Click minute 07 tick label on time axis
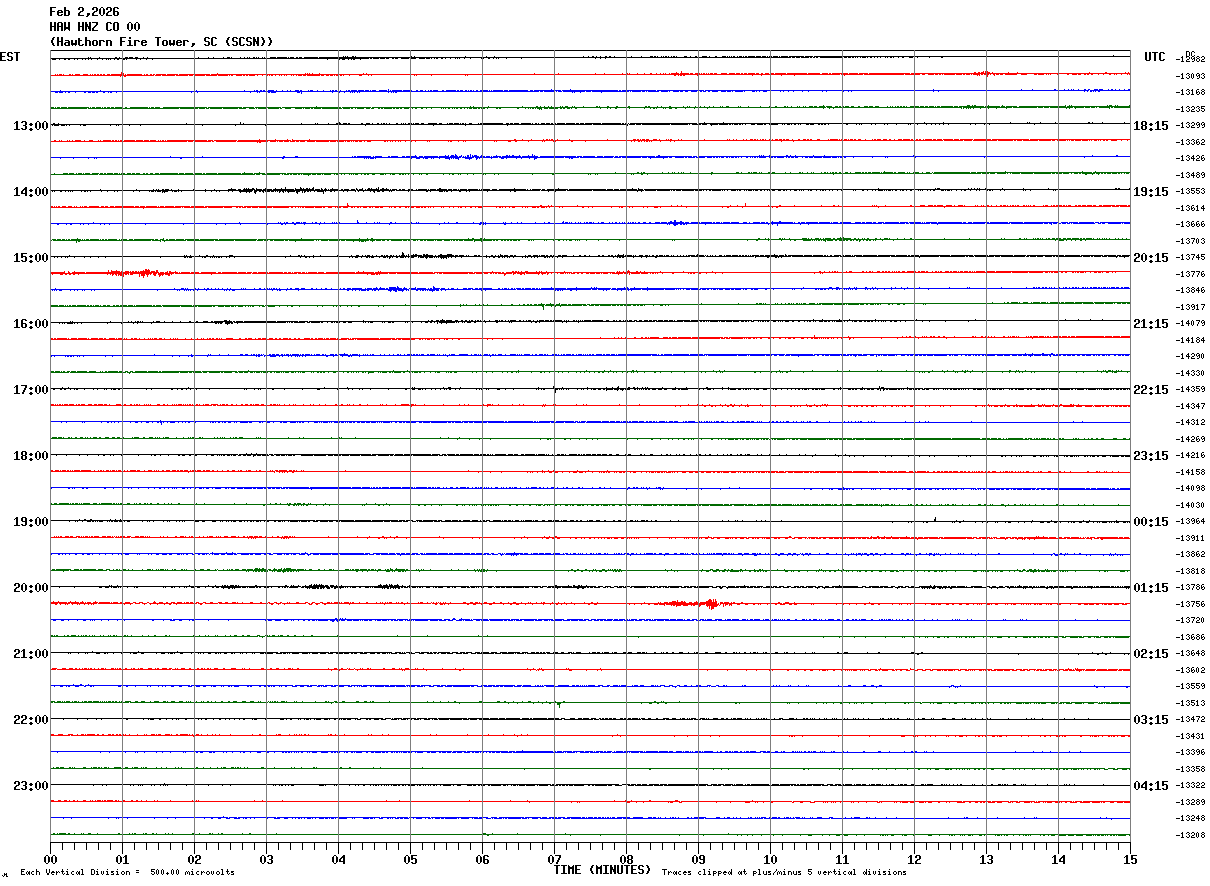This screenshot has width=1210, height=886. [x=554, y=859]
